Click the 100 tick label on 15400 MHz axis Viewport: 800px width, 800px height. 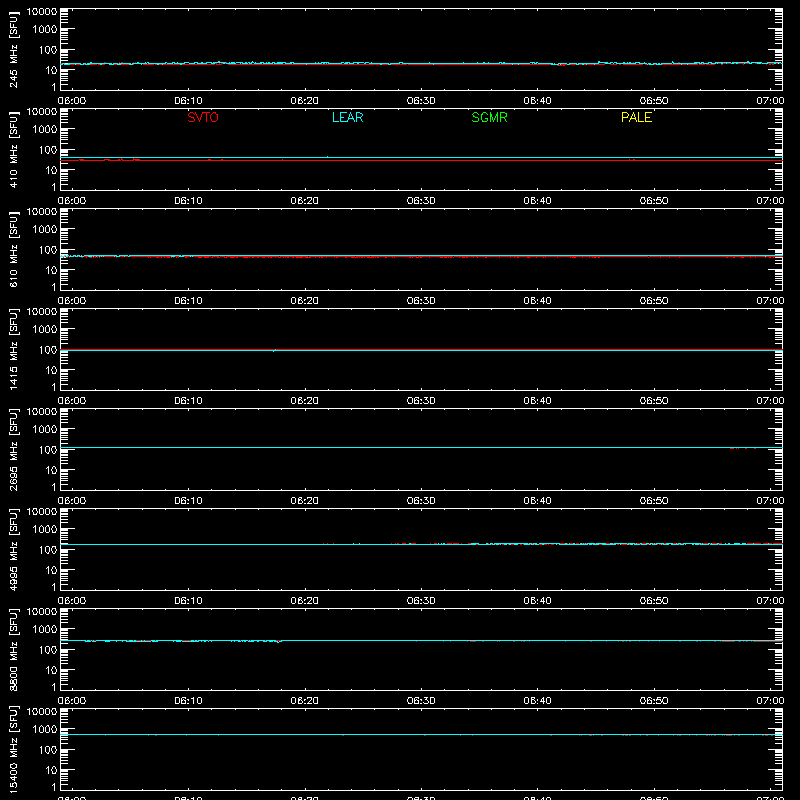pos(48,750)
